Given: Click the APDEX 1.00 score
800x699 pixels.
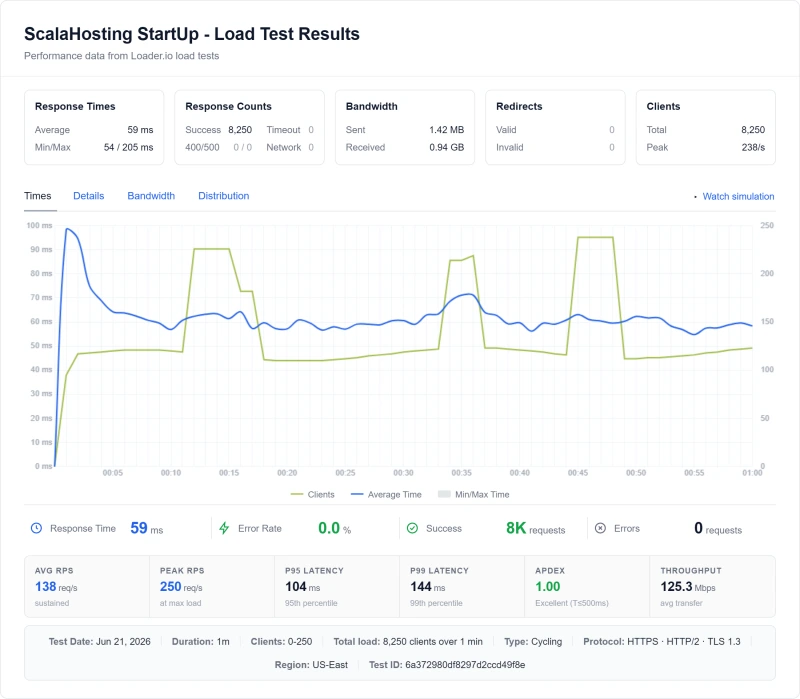Looking at the screenshot, I should tap(547, 587).
